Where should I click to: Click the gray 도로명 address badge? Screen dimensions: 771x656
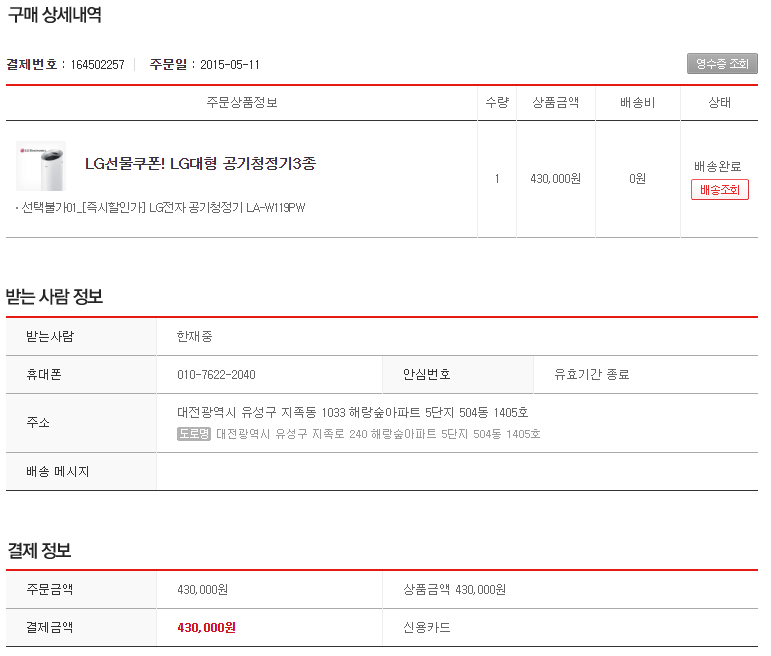point(194,434)
